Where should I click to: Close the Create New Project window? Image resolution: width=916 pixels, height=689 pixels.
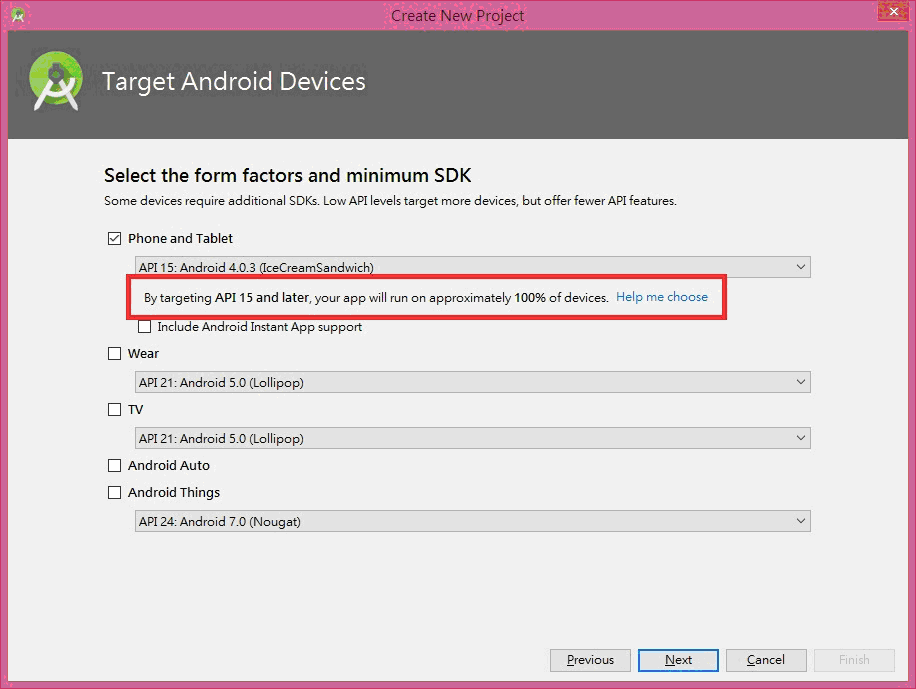893,12
